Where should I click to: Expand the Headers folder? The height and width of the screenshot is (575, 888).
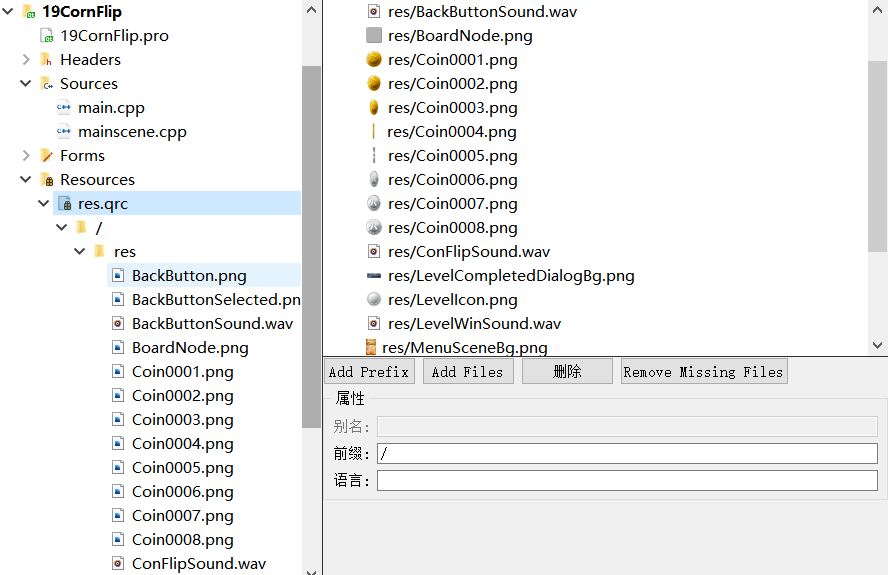click(x=25, y=59)
